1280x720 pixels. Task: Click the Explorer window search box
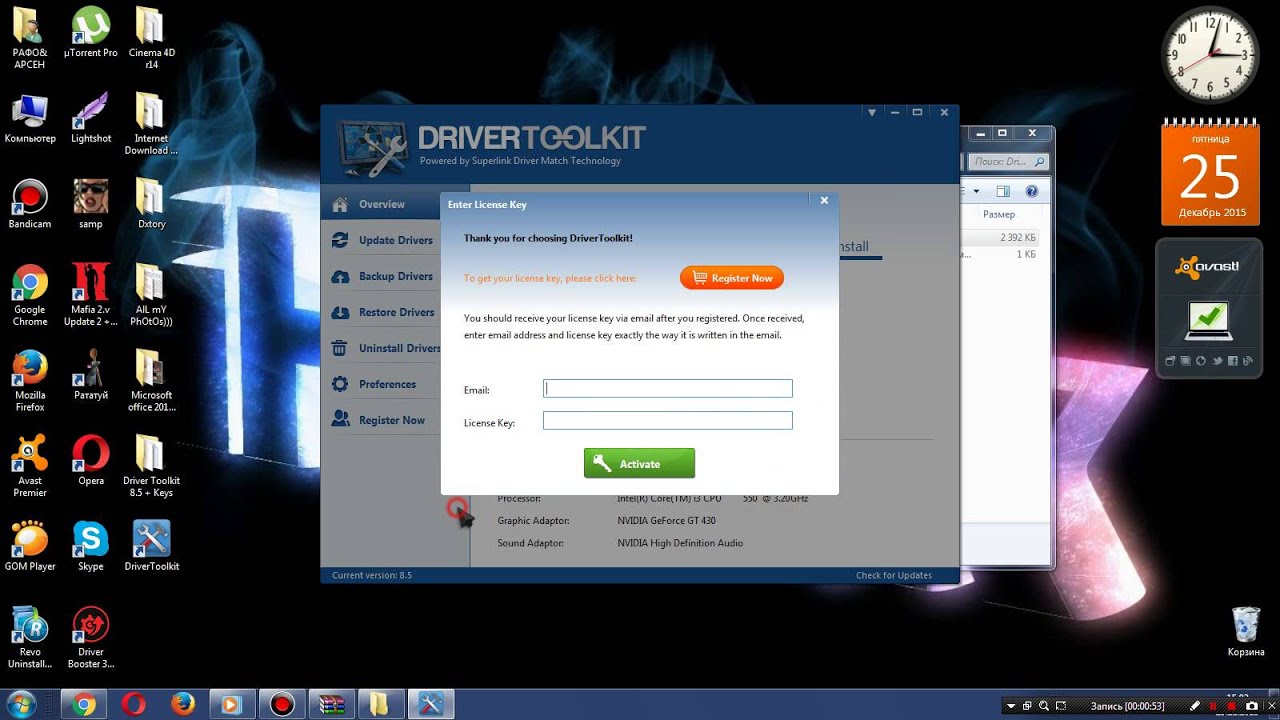1009,161
